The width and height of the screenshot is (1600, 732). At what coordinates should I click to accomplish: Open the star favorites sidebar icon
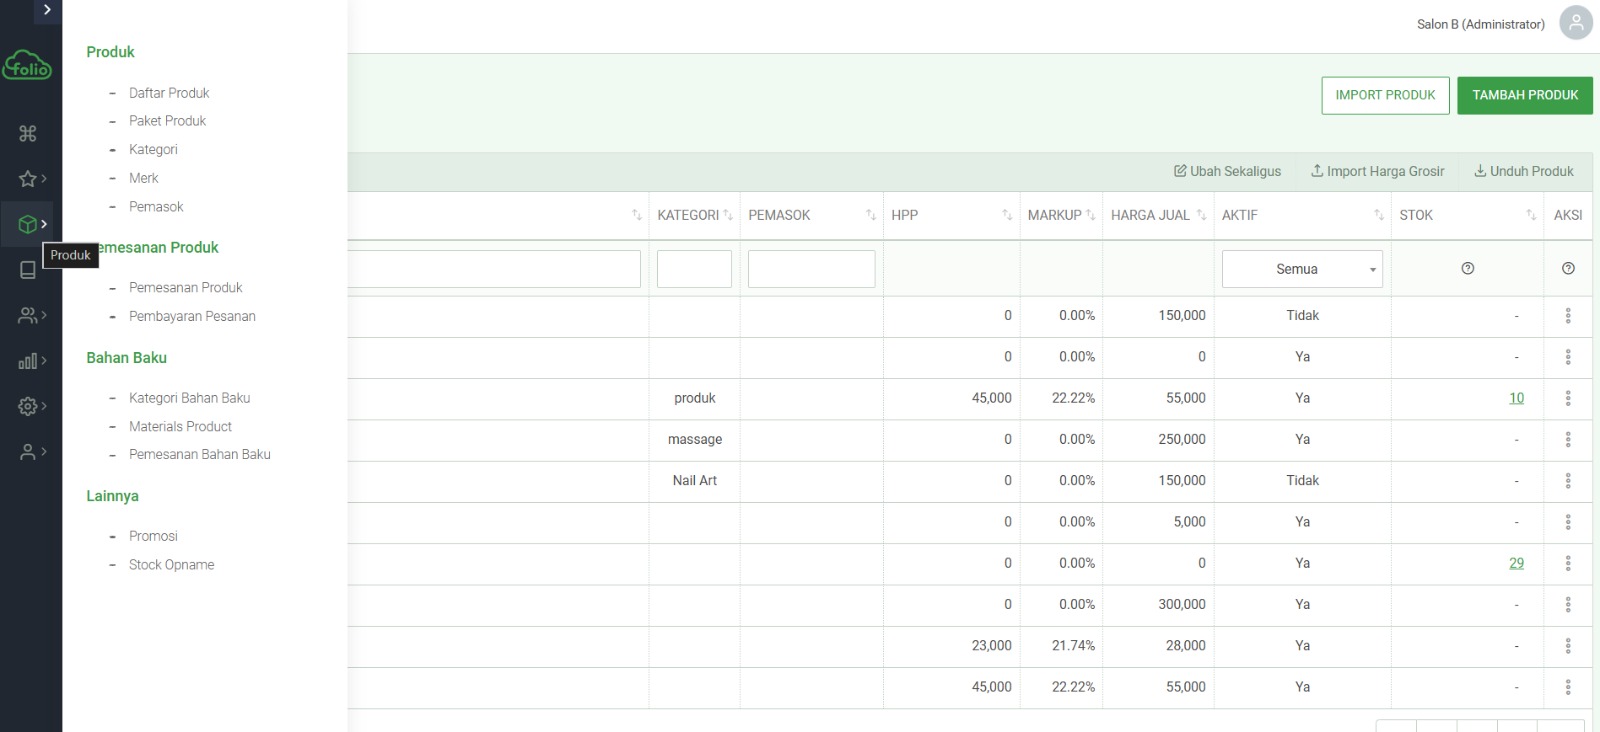[28, 179]
